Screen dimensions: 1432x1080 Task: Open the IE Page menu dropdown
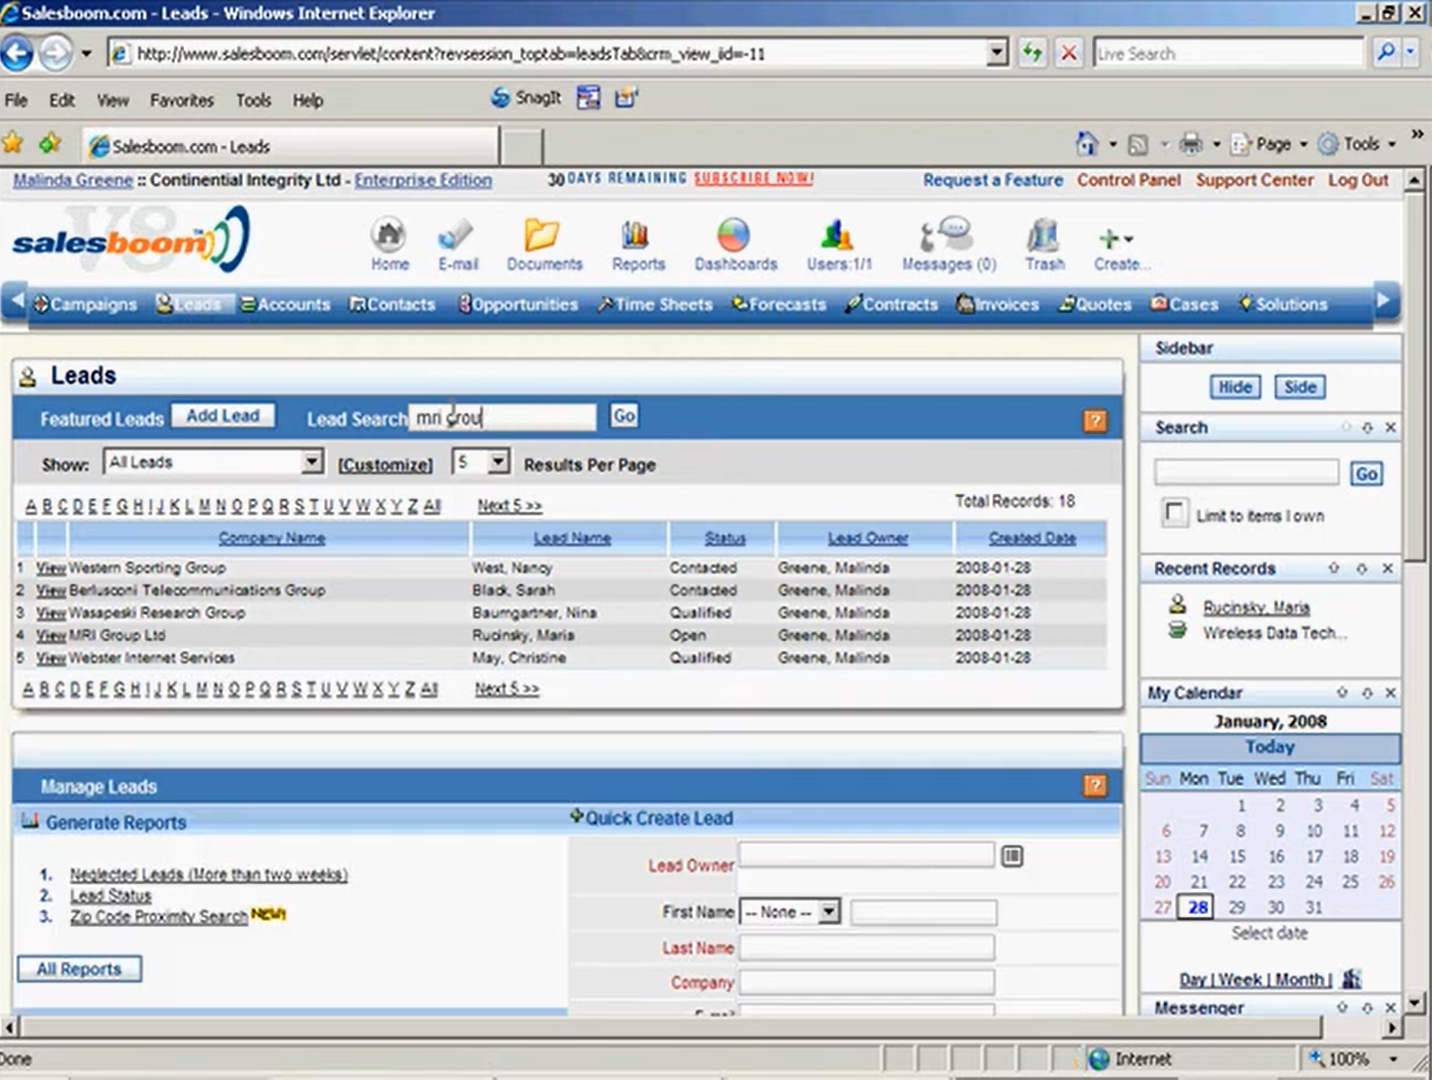(x=1303, y=144)
